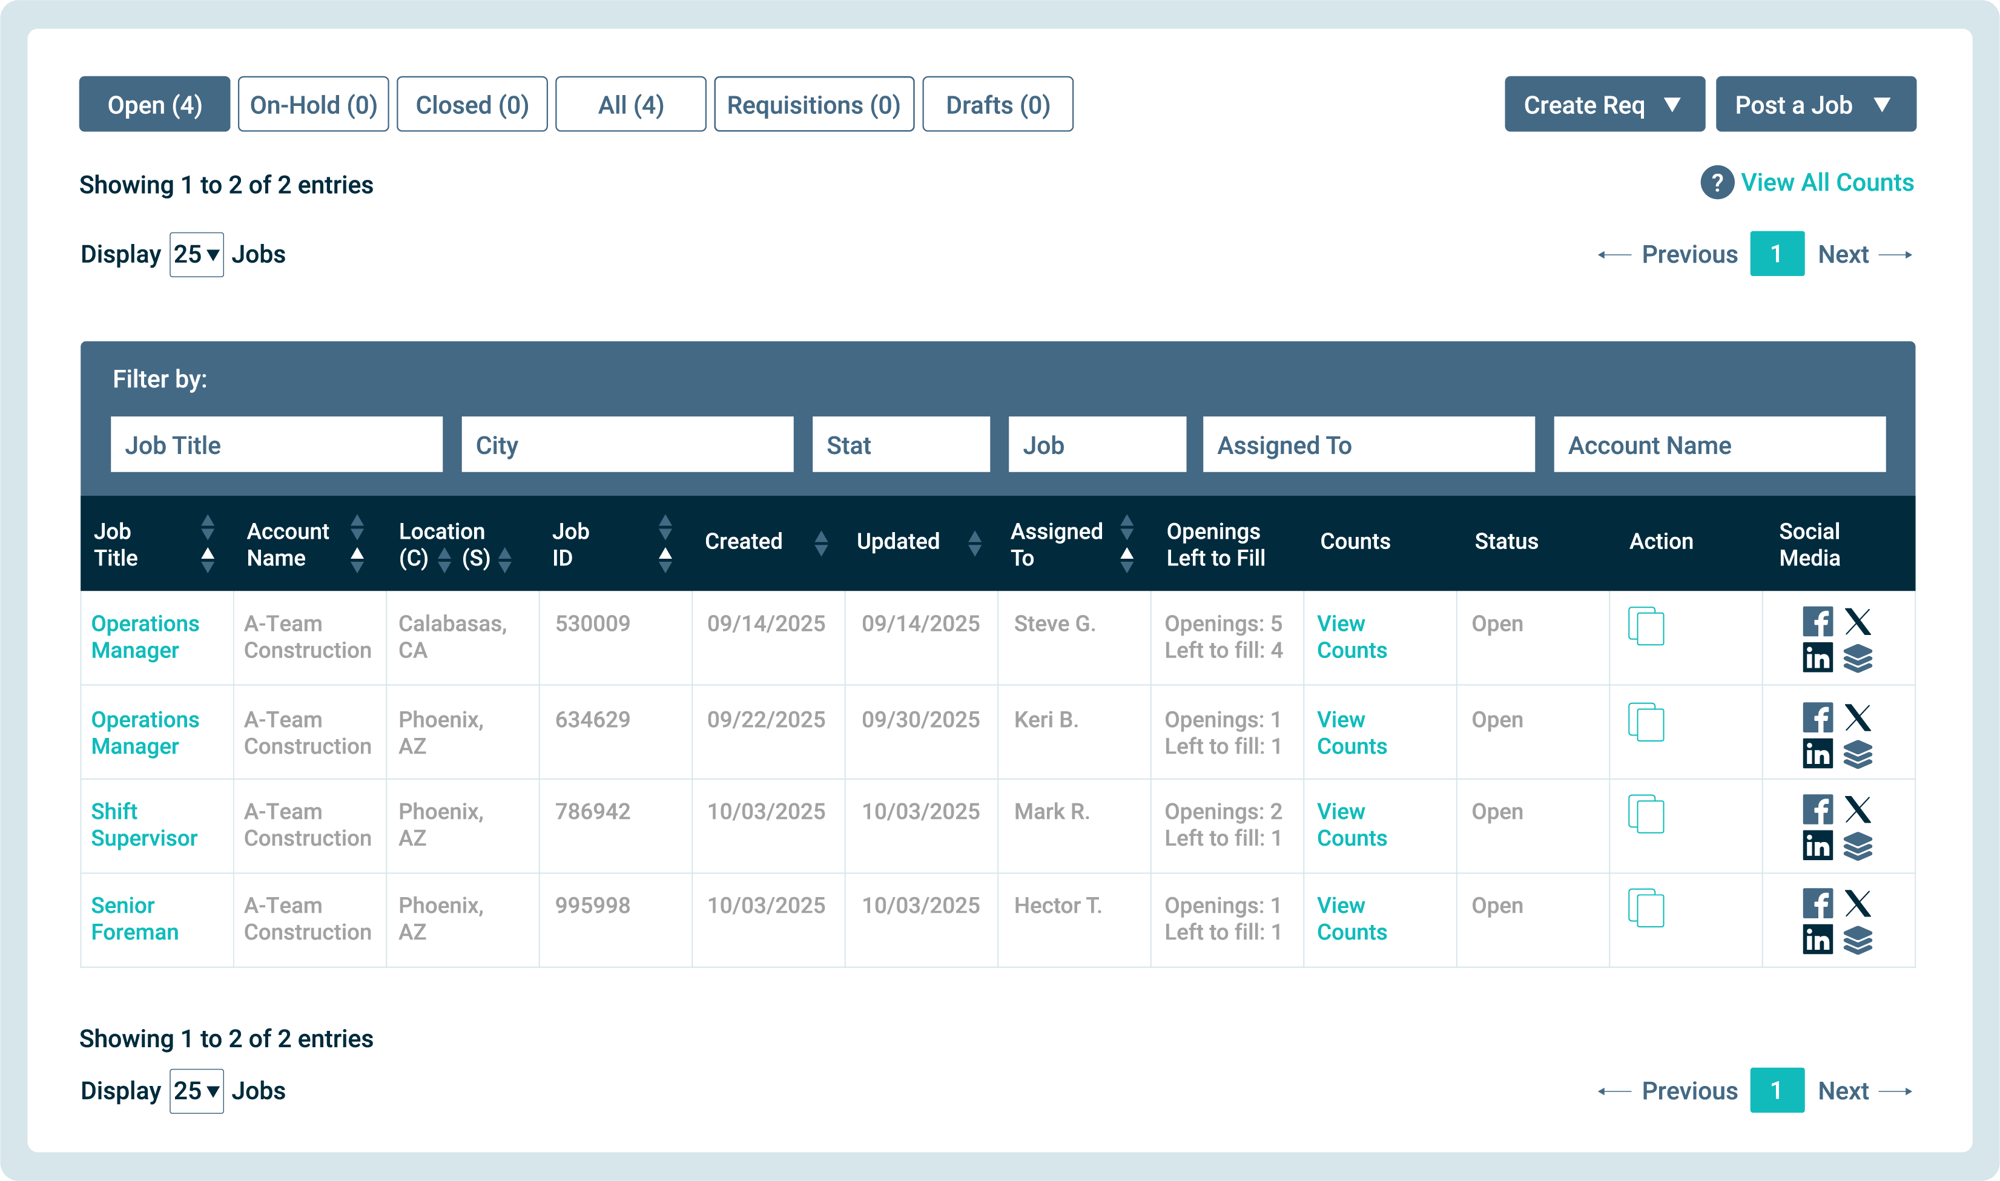
Task: Focus the Account Name filter field
Action: tap(1720, 445)
